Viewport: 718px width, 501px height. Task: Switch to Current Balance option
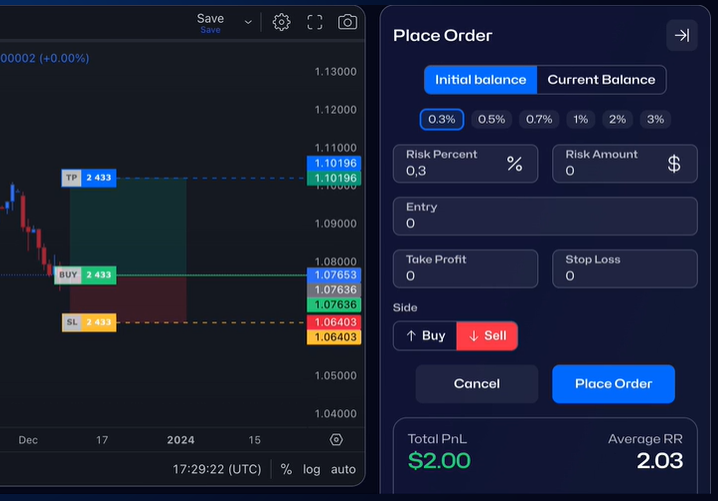click(601, 80)
